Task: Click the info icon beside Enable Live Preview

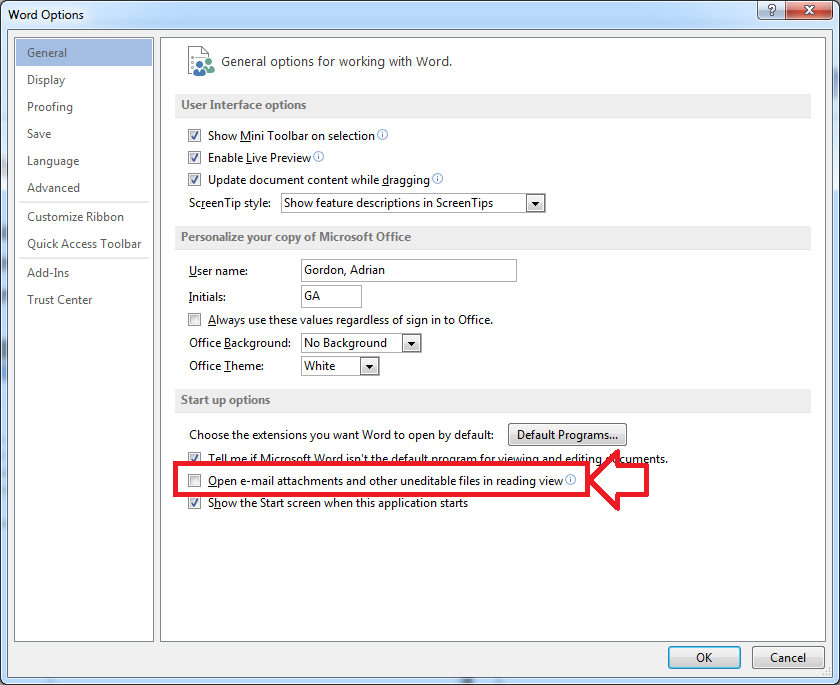Action: tap(319, 156)
